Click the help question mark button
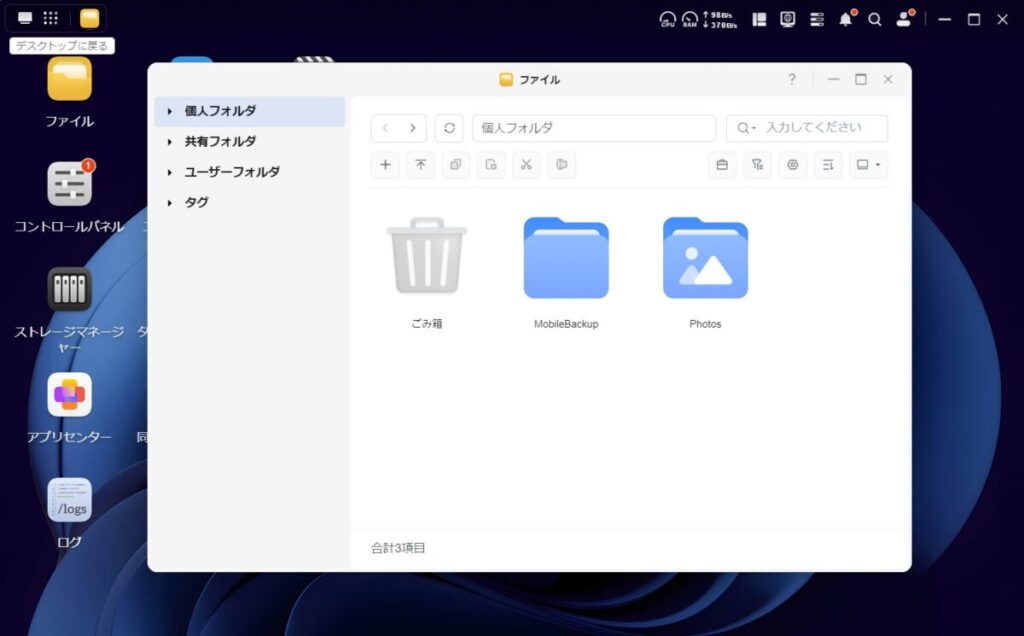Image resolution: width=1024 pixels, height=636 pixels. point(792,79)
